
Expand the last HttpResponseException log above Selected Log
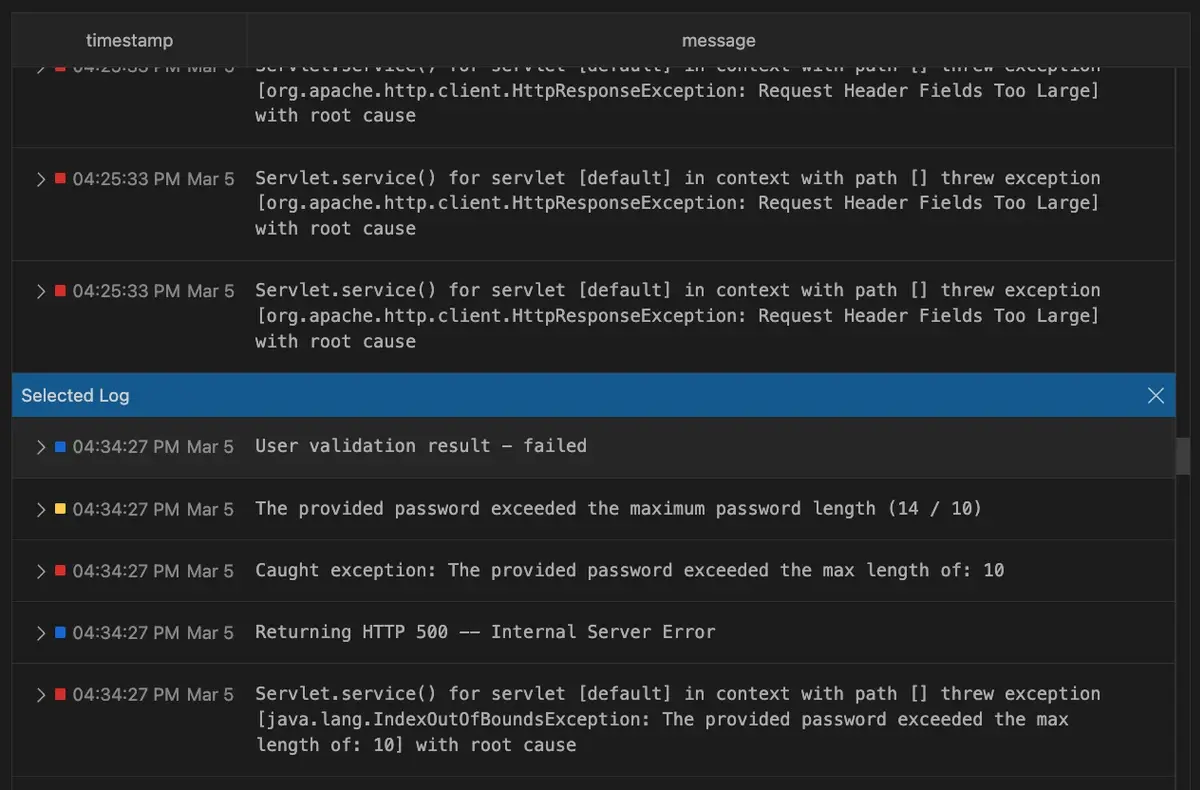point(41,291)
